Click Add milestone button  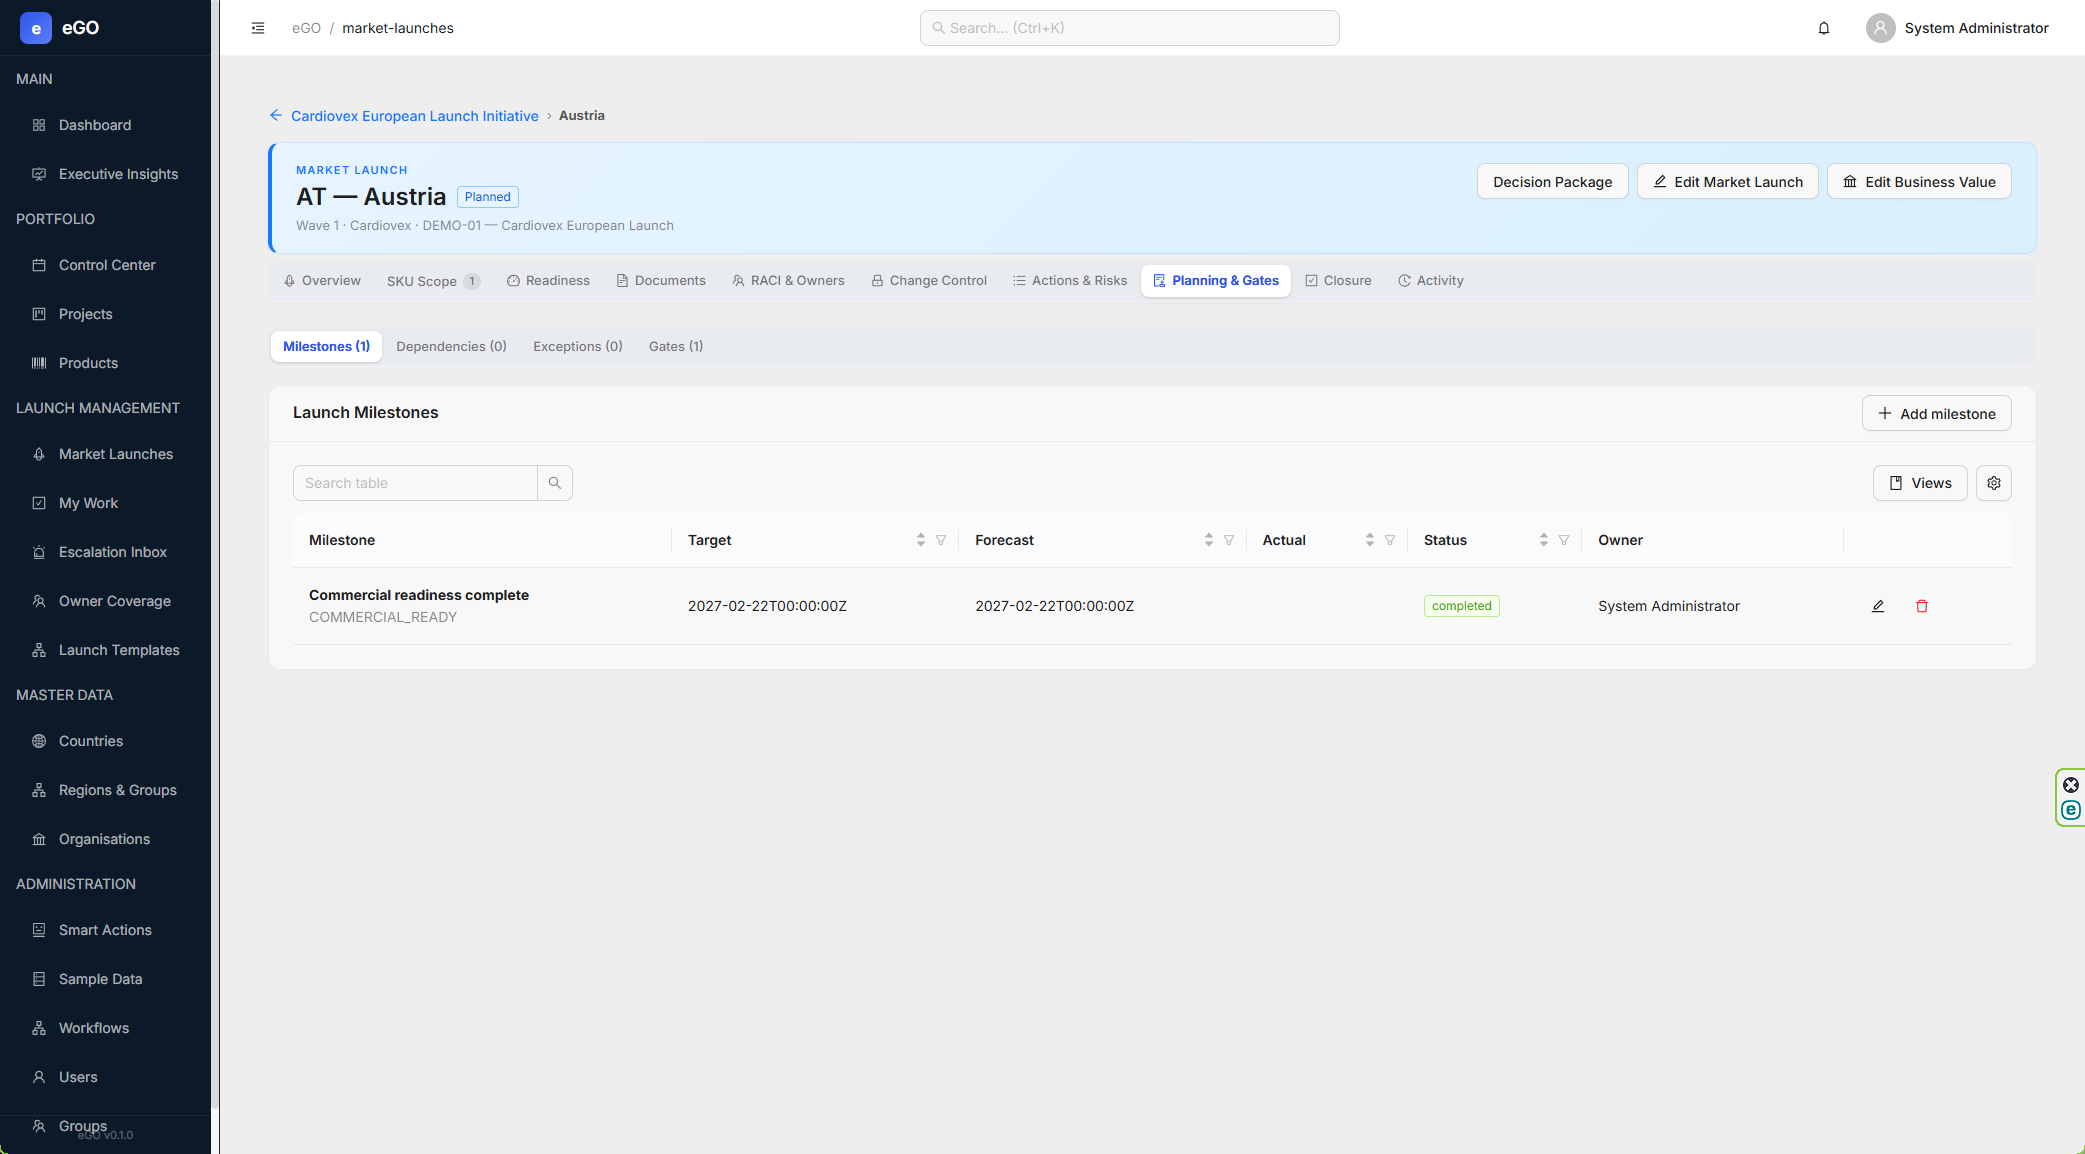(x=1937, y=414)
